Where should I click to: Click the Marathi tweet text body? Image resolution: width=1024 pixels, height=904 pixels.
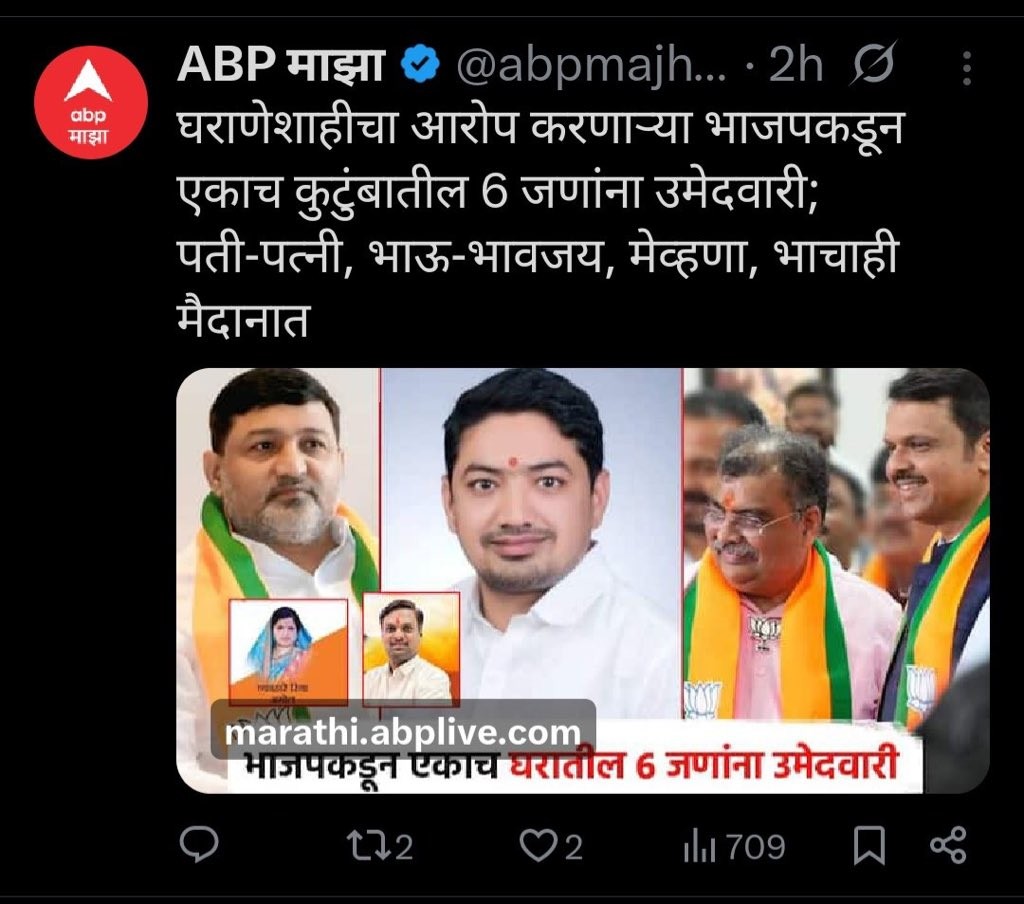(539, 223)
